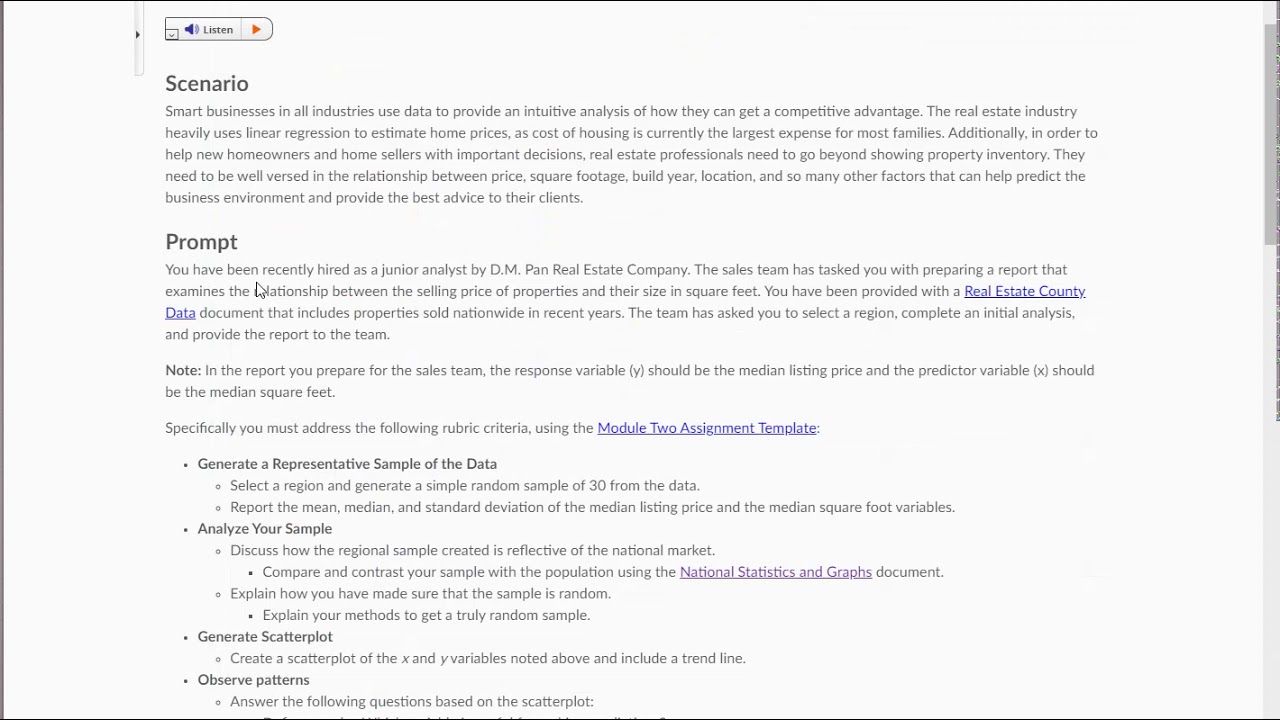Screen dimensions: 1280x720
Task: Expand the Listen widget dropdown chevron
Action: click(x=172, y=34)
